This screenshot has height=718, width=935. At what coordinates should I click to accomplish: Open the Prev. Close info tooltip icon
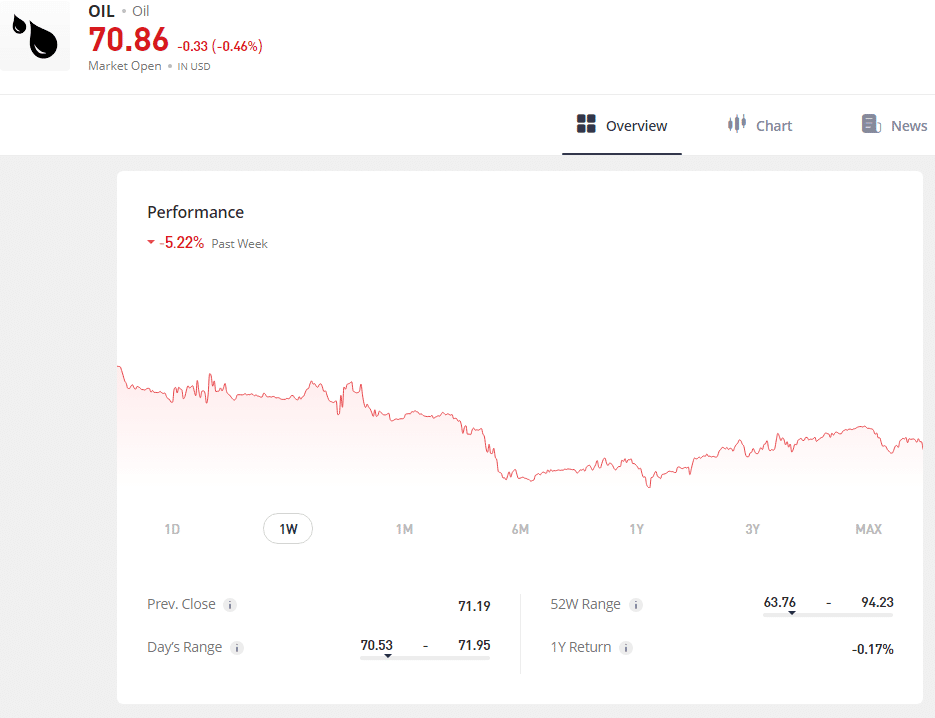point(231,605)
